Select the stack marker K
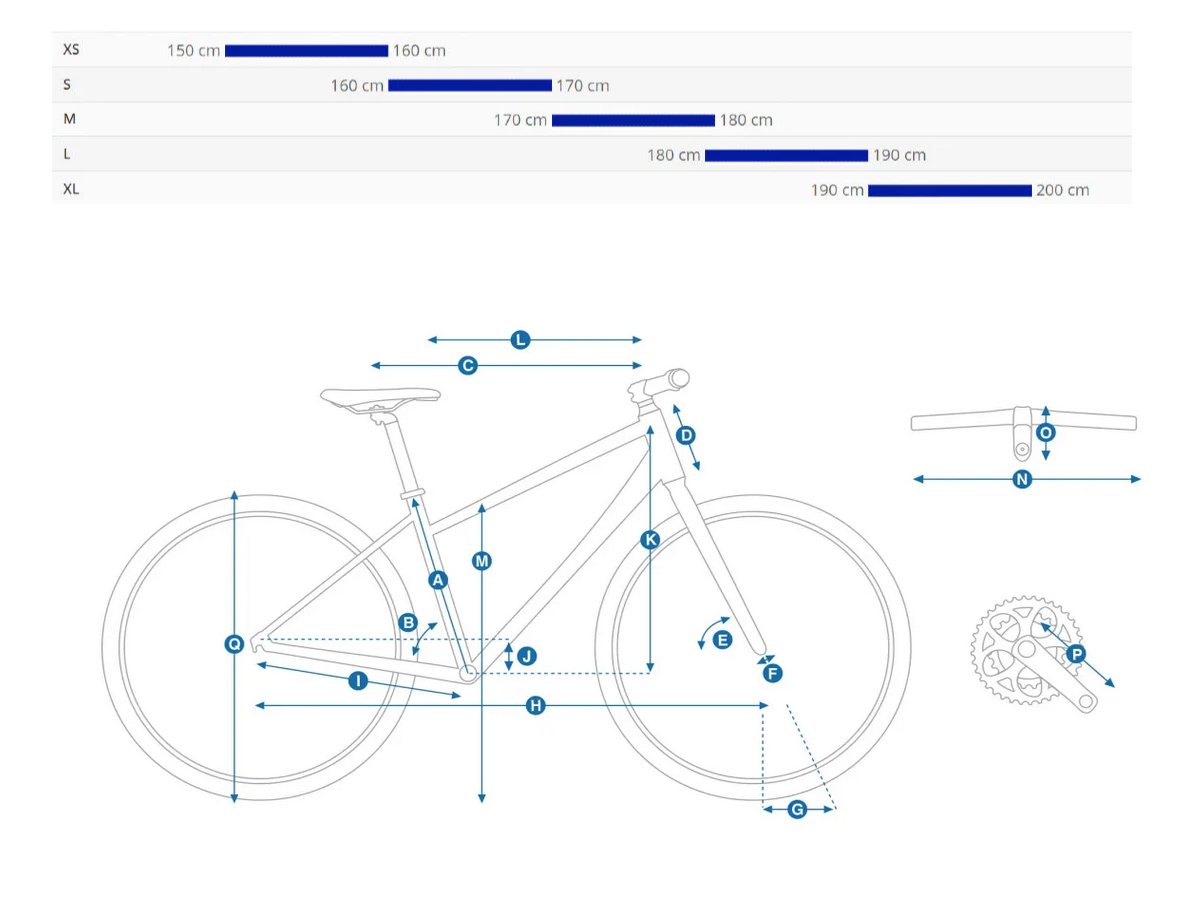Image resolution: width=1192 pixels, height=917 pixels. tap(650, 540)
